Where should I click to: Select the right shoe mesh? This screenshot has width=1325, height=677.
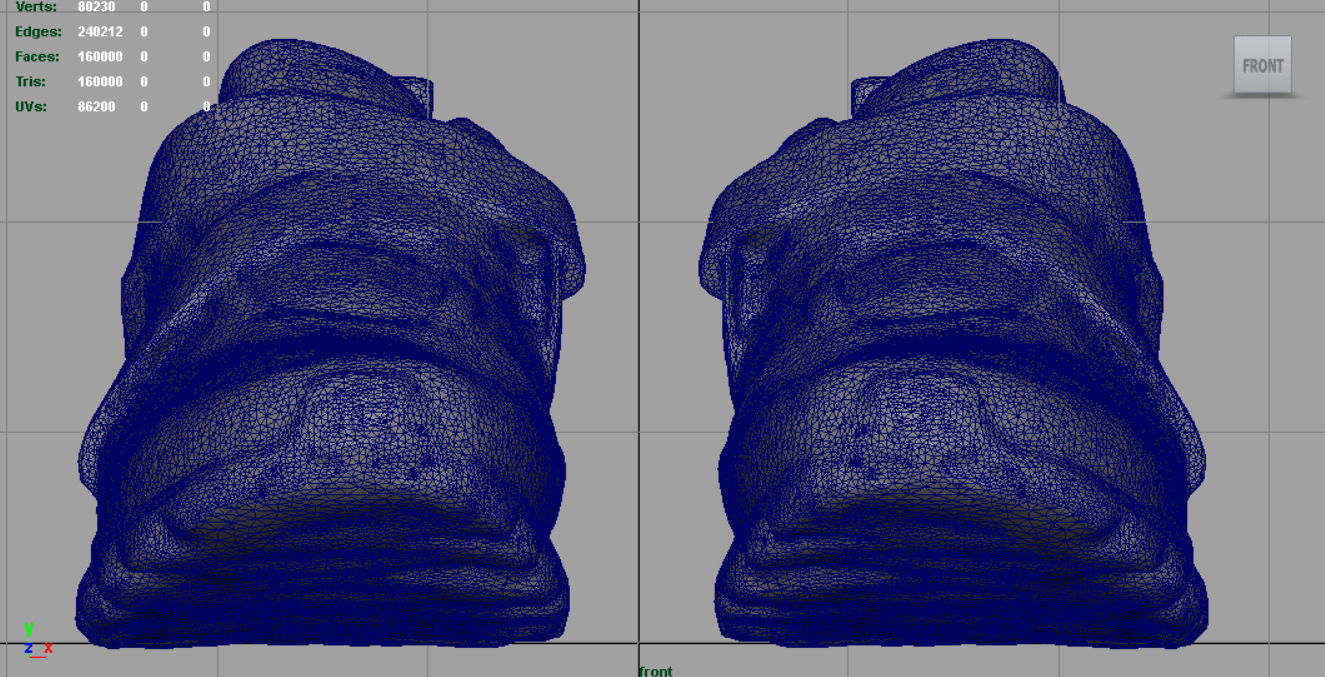click(x=954, y=346)
